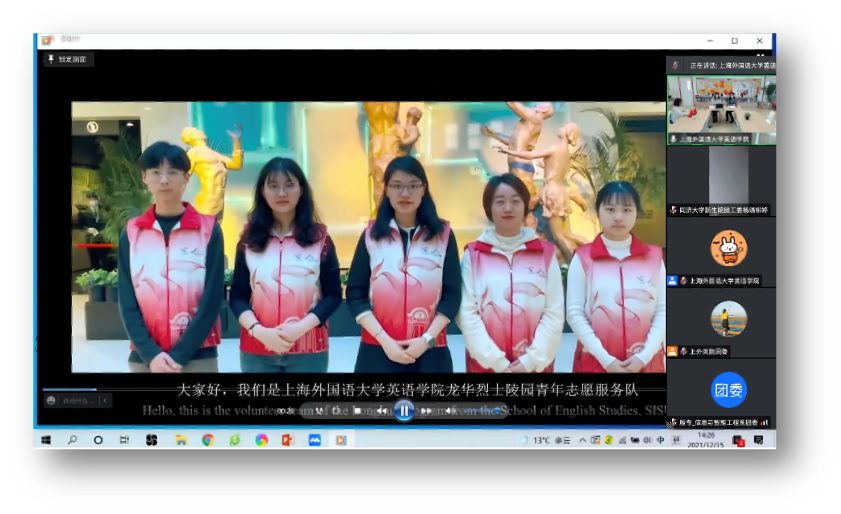Click the message input field at bottom left
The width and height of the screenshot is (841, 514).
click(77, 401)
